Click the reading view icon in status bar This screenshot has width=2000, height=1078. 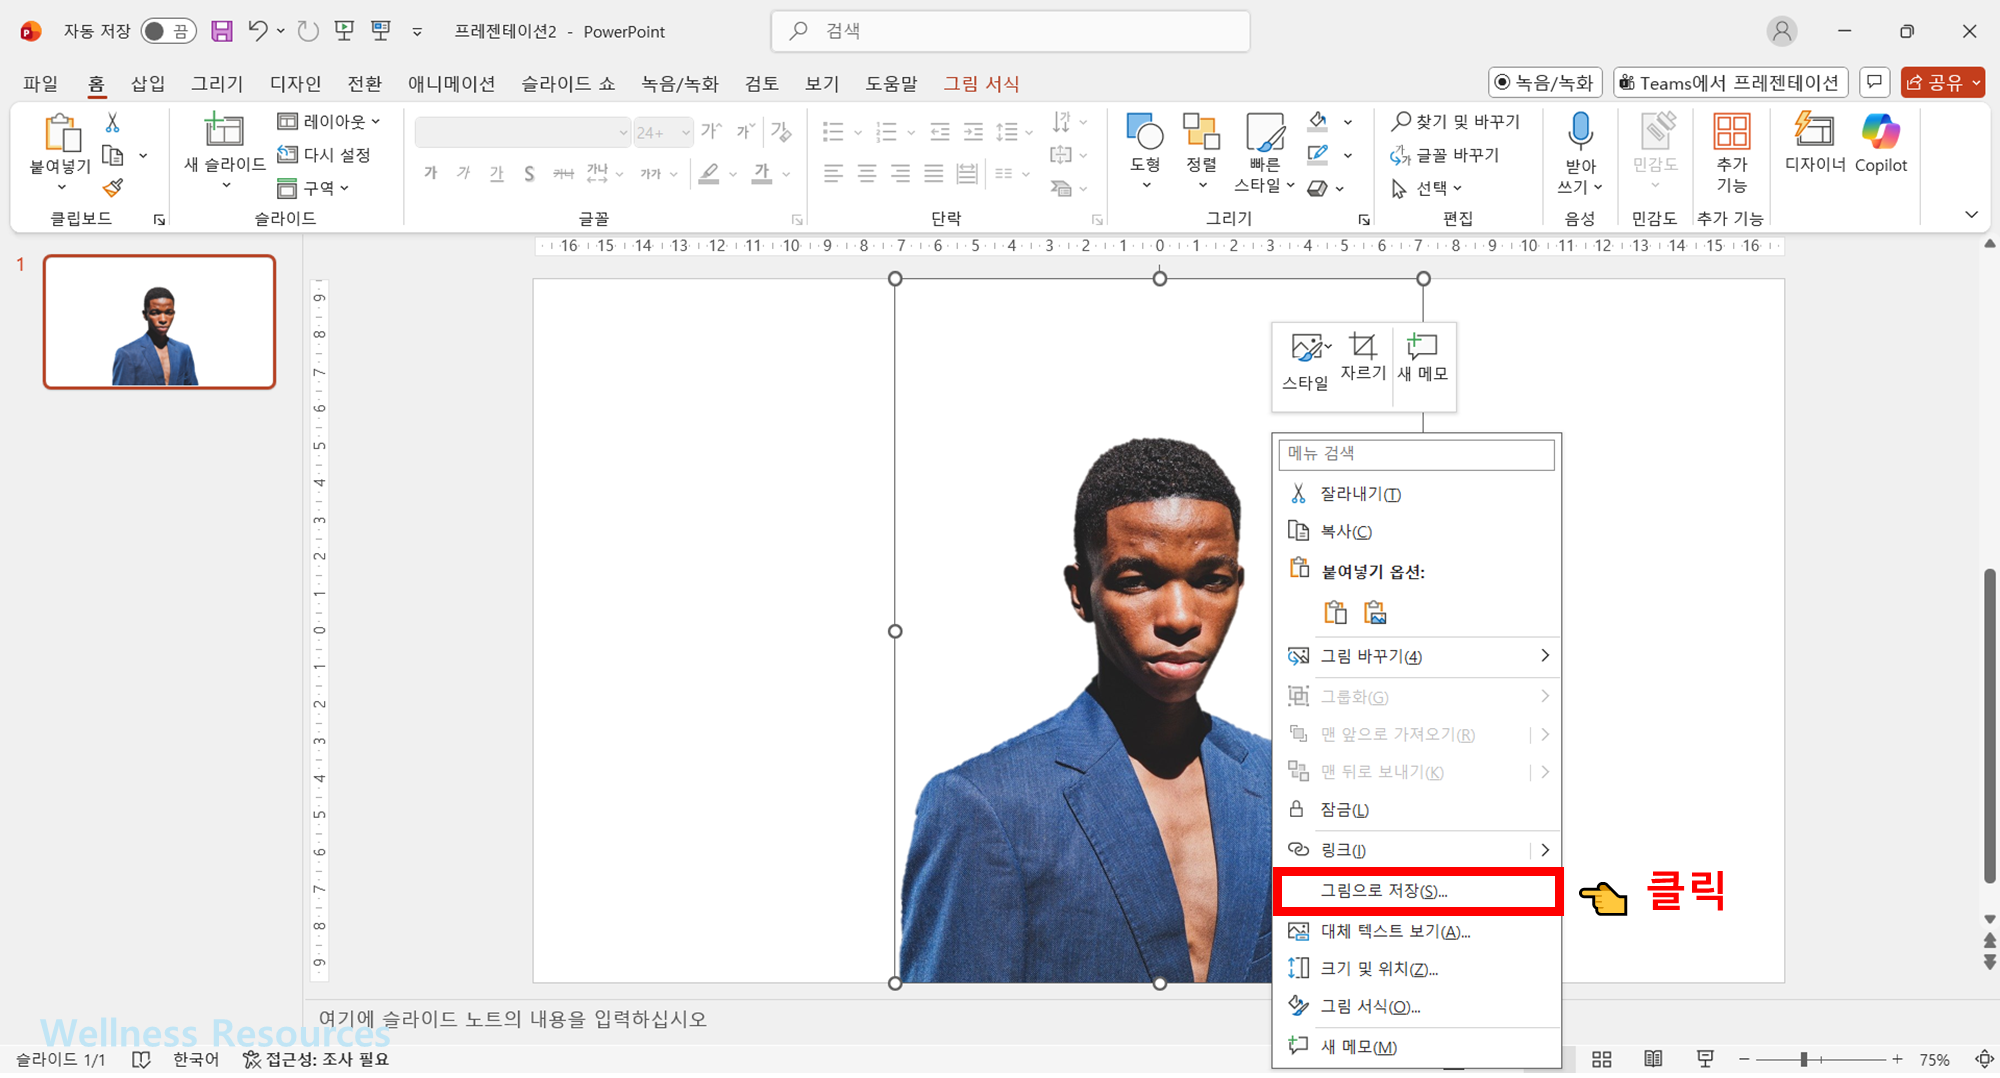(x=1654, y=1059)
